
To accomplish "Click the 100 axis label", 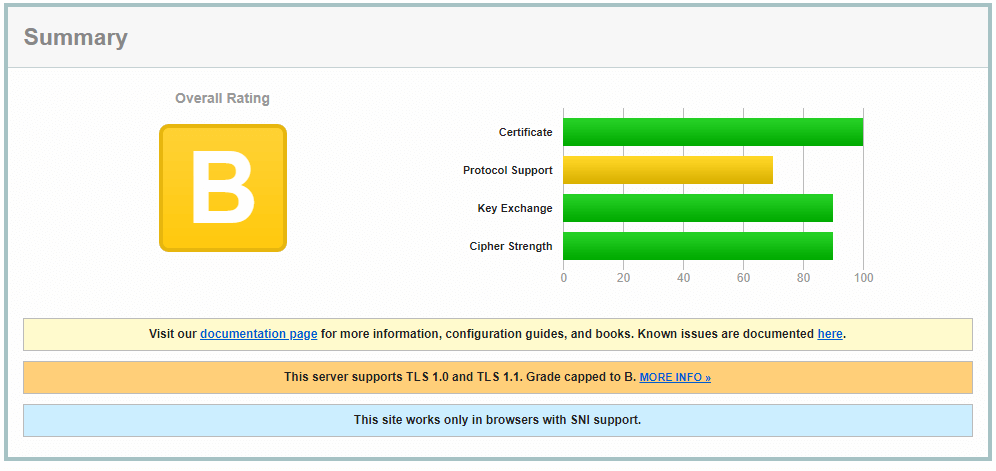I will [863, 278].
